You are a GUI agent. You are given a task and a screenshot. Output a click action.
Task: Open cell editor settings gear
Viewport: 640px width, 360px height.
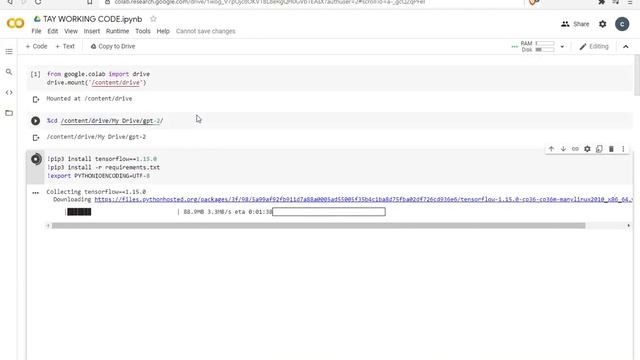[587, 149]
